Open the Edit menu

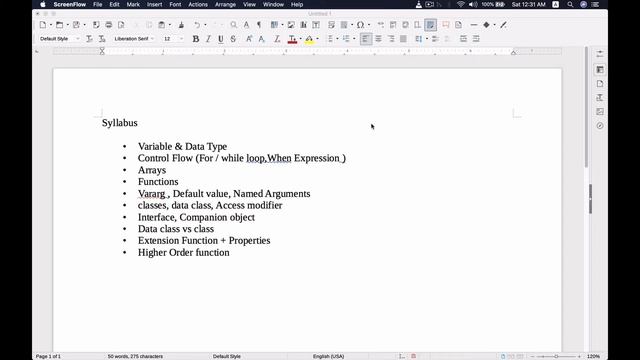pos(114,4)
